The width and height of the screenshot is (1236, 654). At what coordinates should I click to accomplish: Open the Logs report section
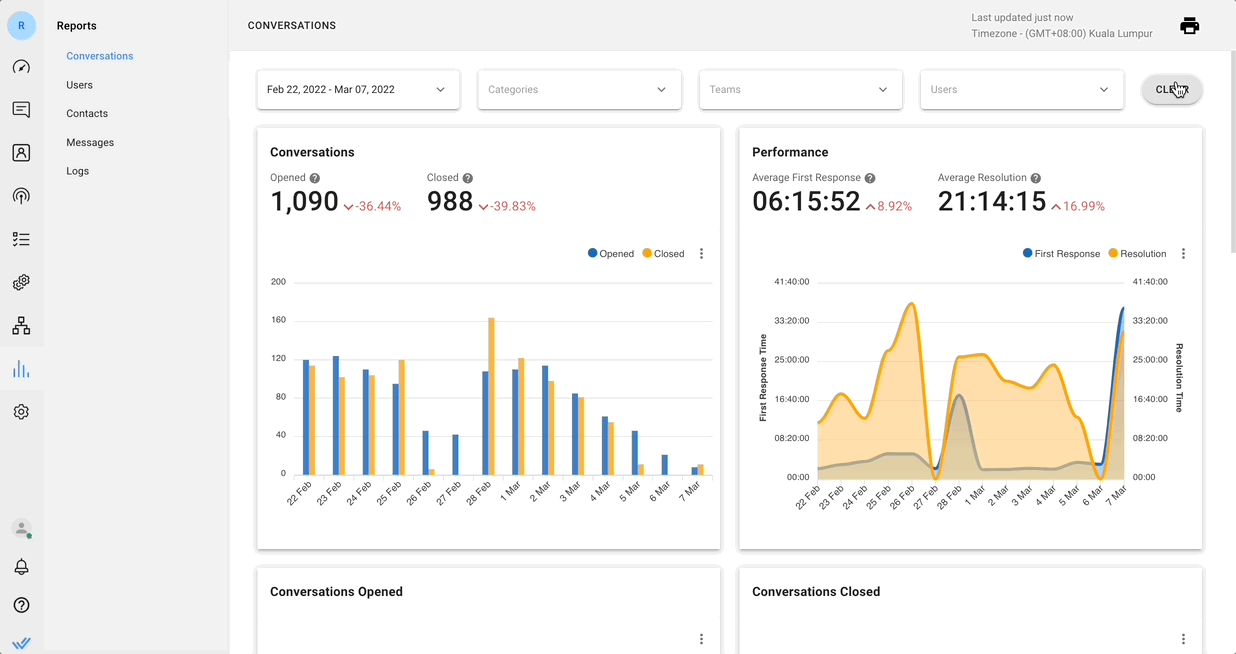pyautogui.click(x=77, y=170)
